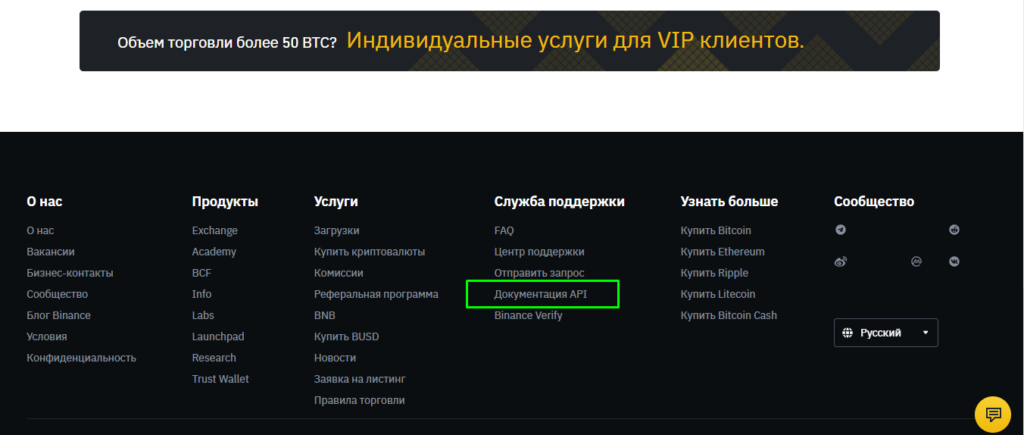Image resolution: width=1024 pixels, height=435 pixels.
Task: Open Реферальная программа link
Action: (376, 294)
